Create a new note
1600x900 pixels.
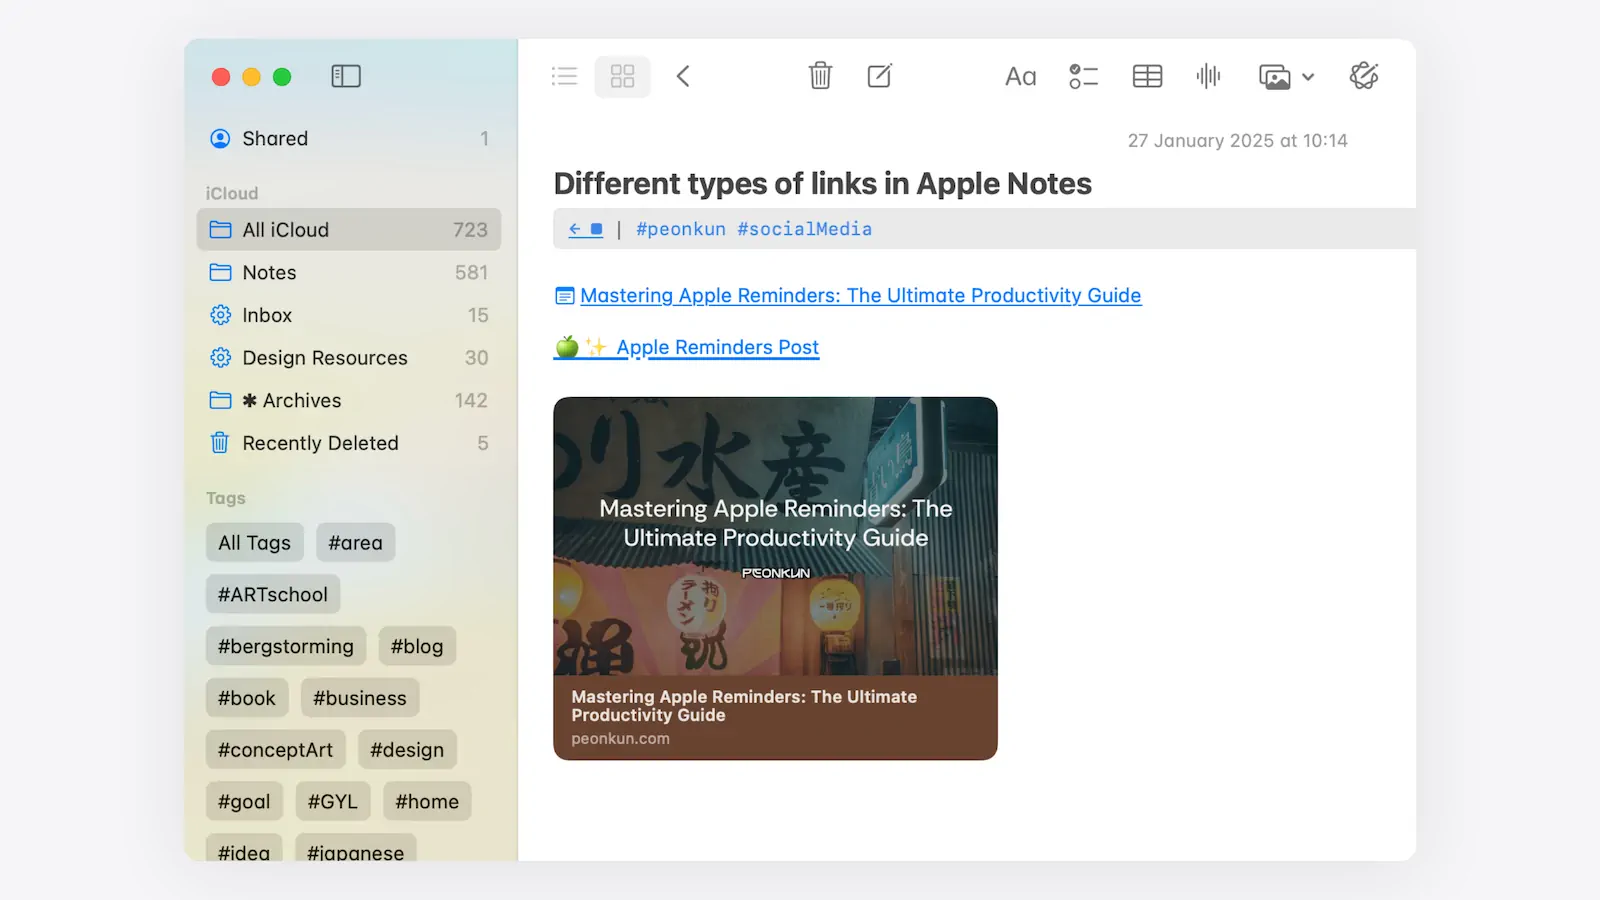pyautogui.click(x=879, y=76)
